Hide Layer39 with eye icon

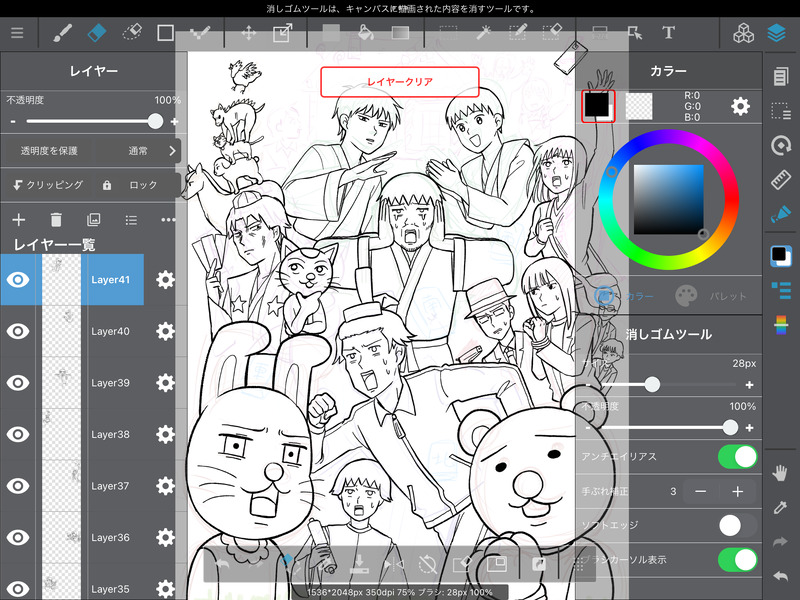click(18, 383)
